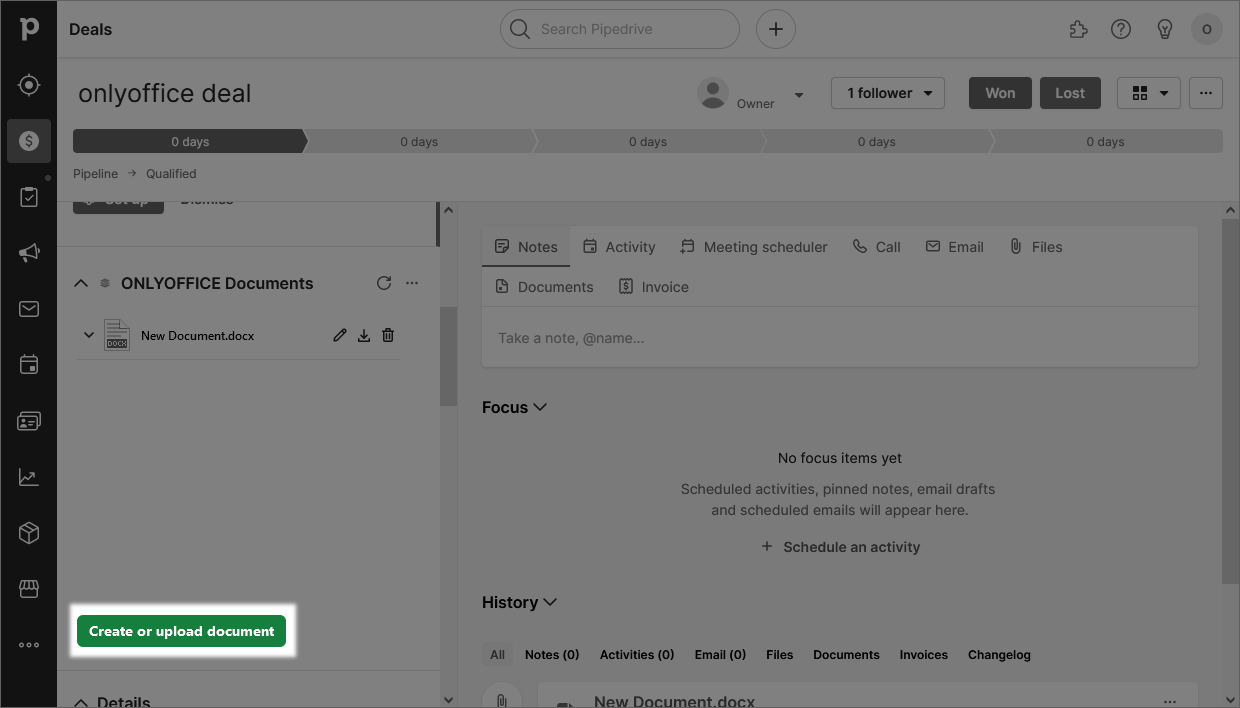
Task: Open the edit pencil for New Document.docx
Action: click(x=339, y=335)
